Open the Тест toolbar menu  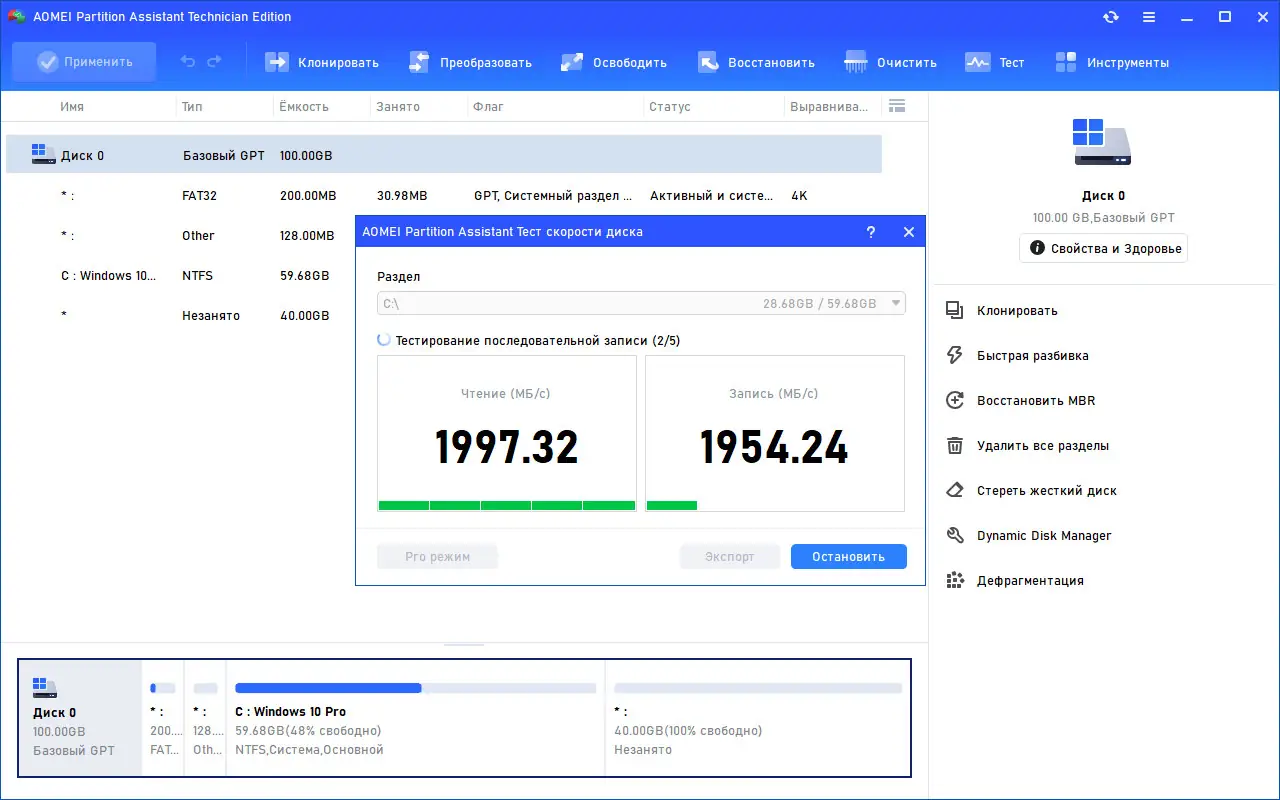(995, 62)
